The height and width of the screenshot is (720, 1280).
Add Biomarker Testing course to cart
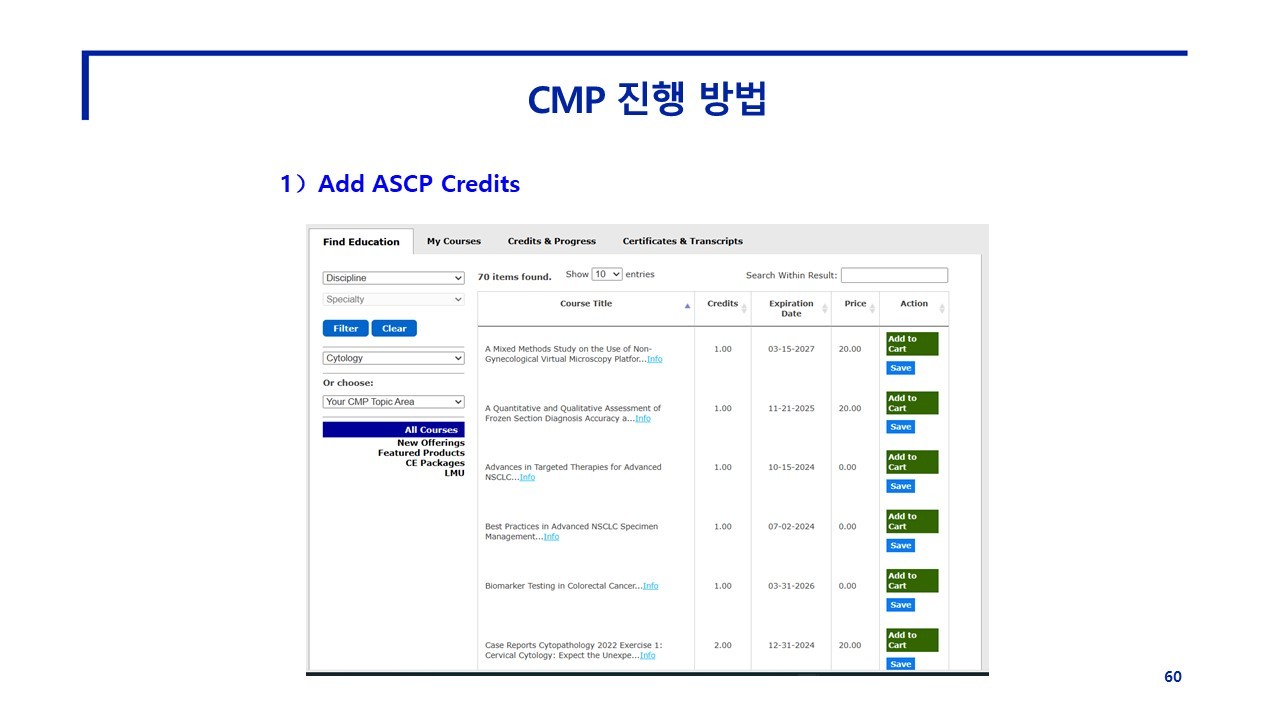pos(912,581)
